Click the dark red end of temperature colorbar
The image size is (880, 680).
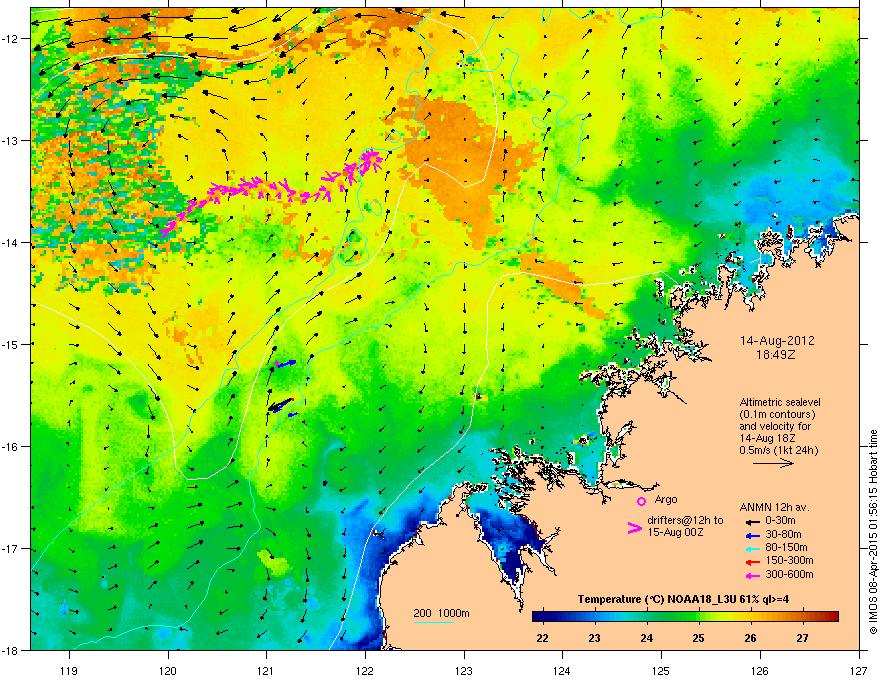pyautogui.click(x=833, y=617)
